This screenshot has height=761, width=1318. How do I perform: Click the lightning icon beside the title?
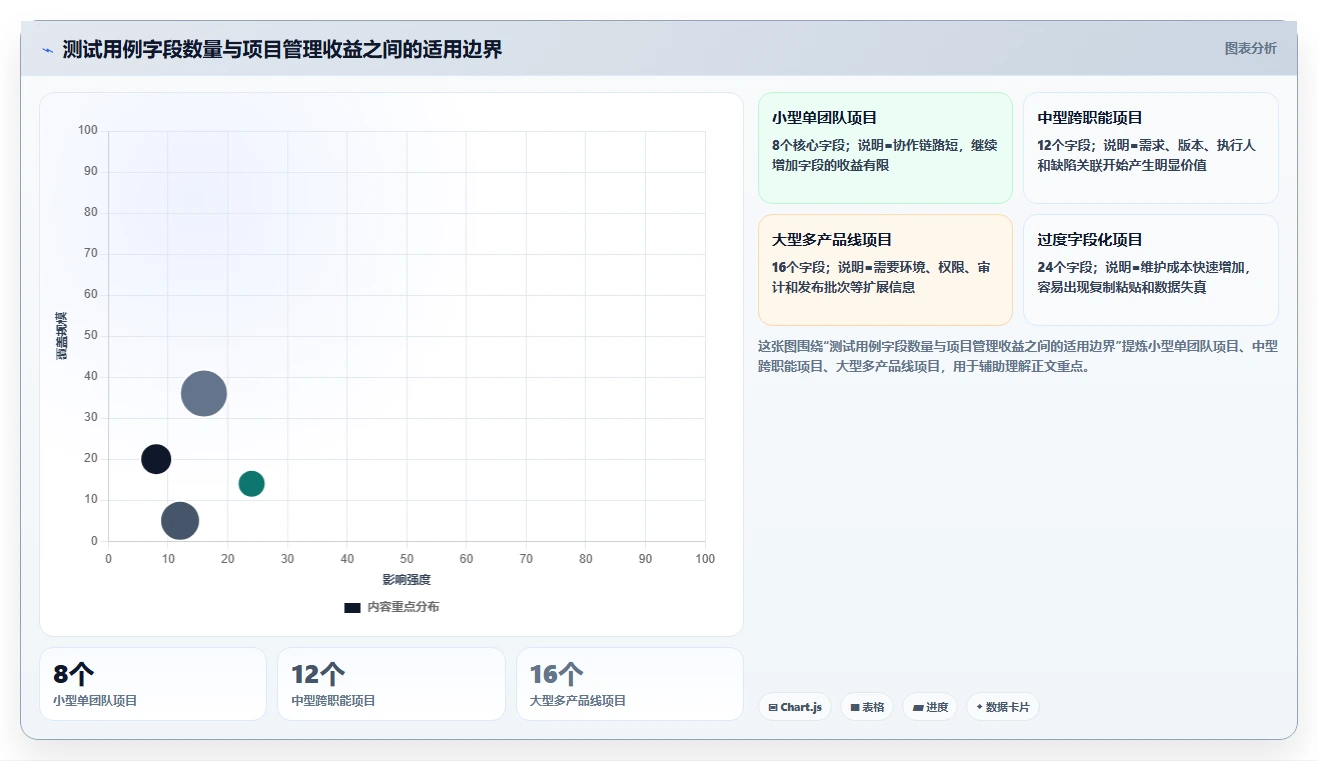(47, 50)
